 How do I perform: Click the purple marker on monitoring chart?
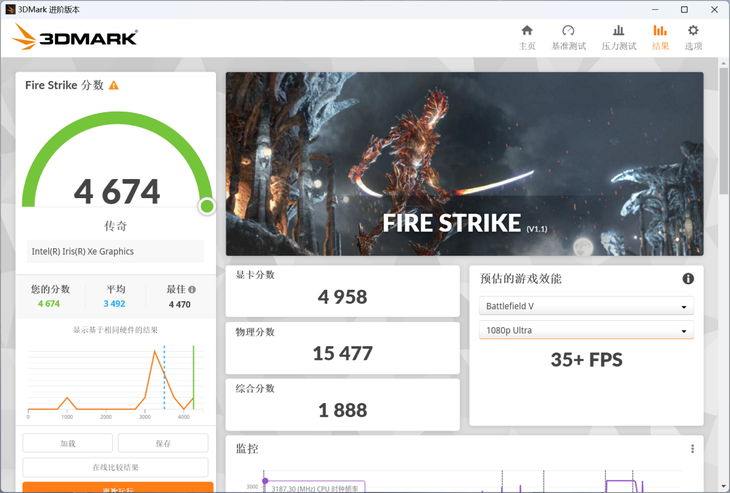click(265, 481)
